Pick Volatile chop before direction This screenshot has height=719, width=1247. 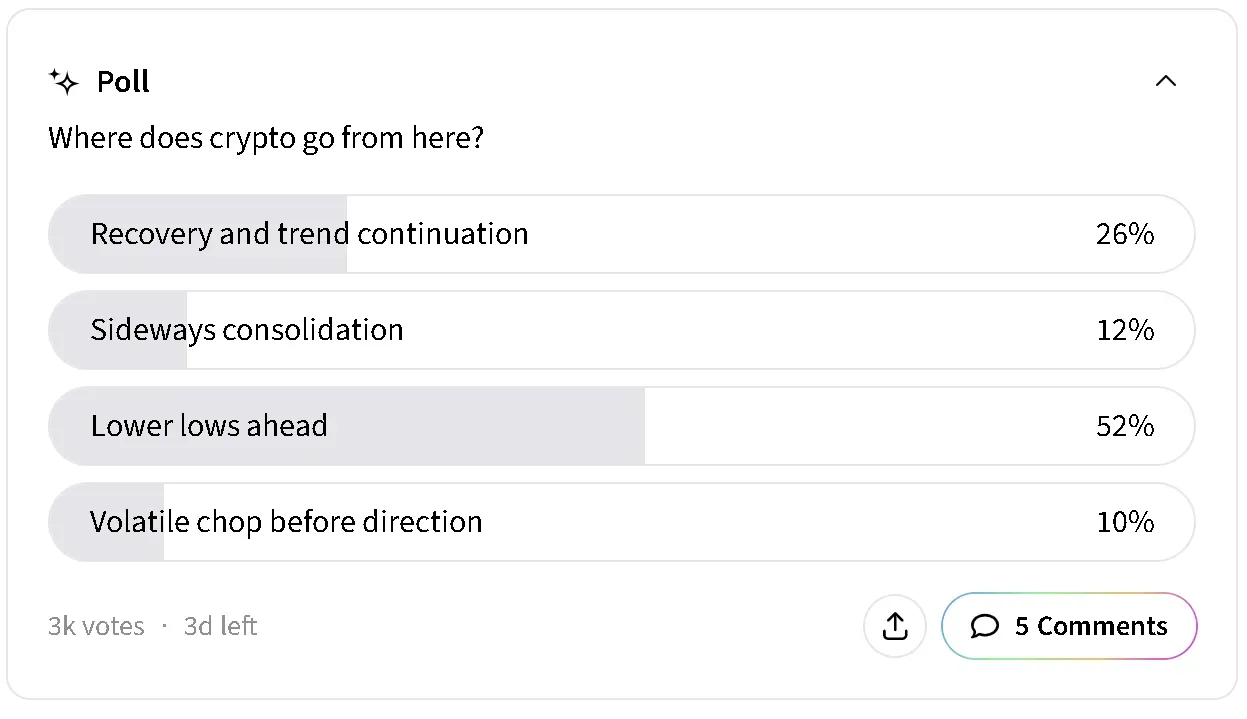pos(286,522)
